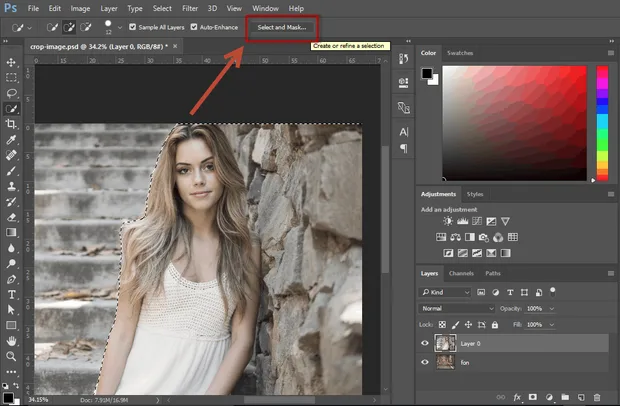Select the Pen tool
620x406 pixels.
[x=11, y=279]
